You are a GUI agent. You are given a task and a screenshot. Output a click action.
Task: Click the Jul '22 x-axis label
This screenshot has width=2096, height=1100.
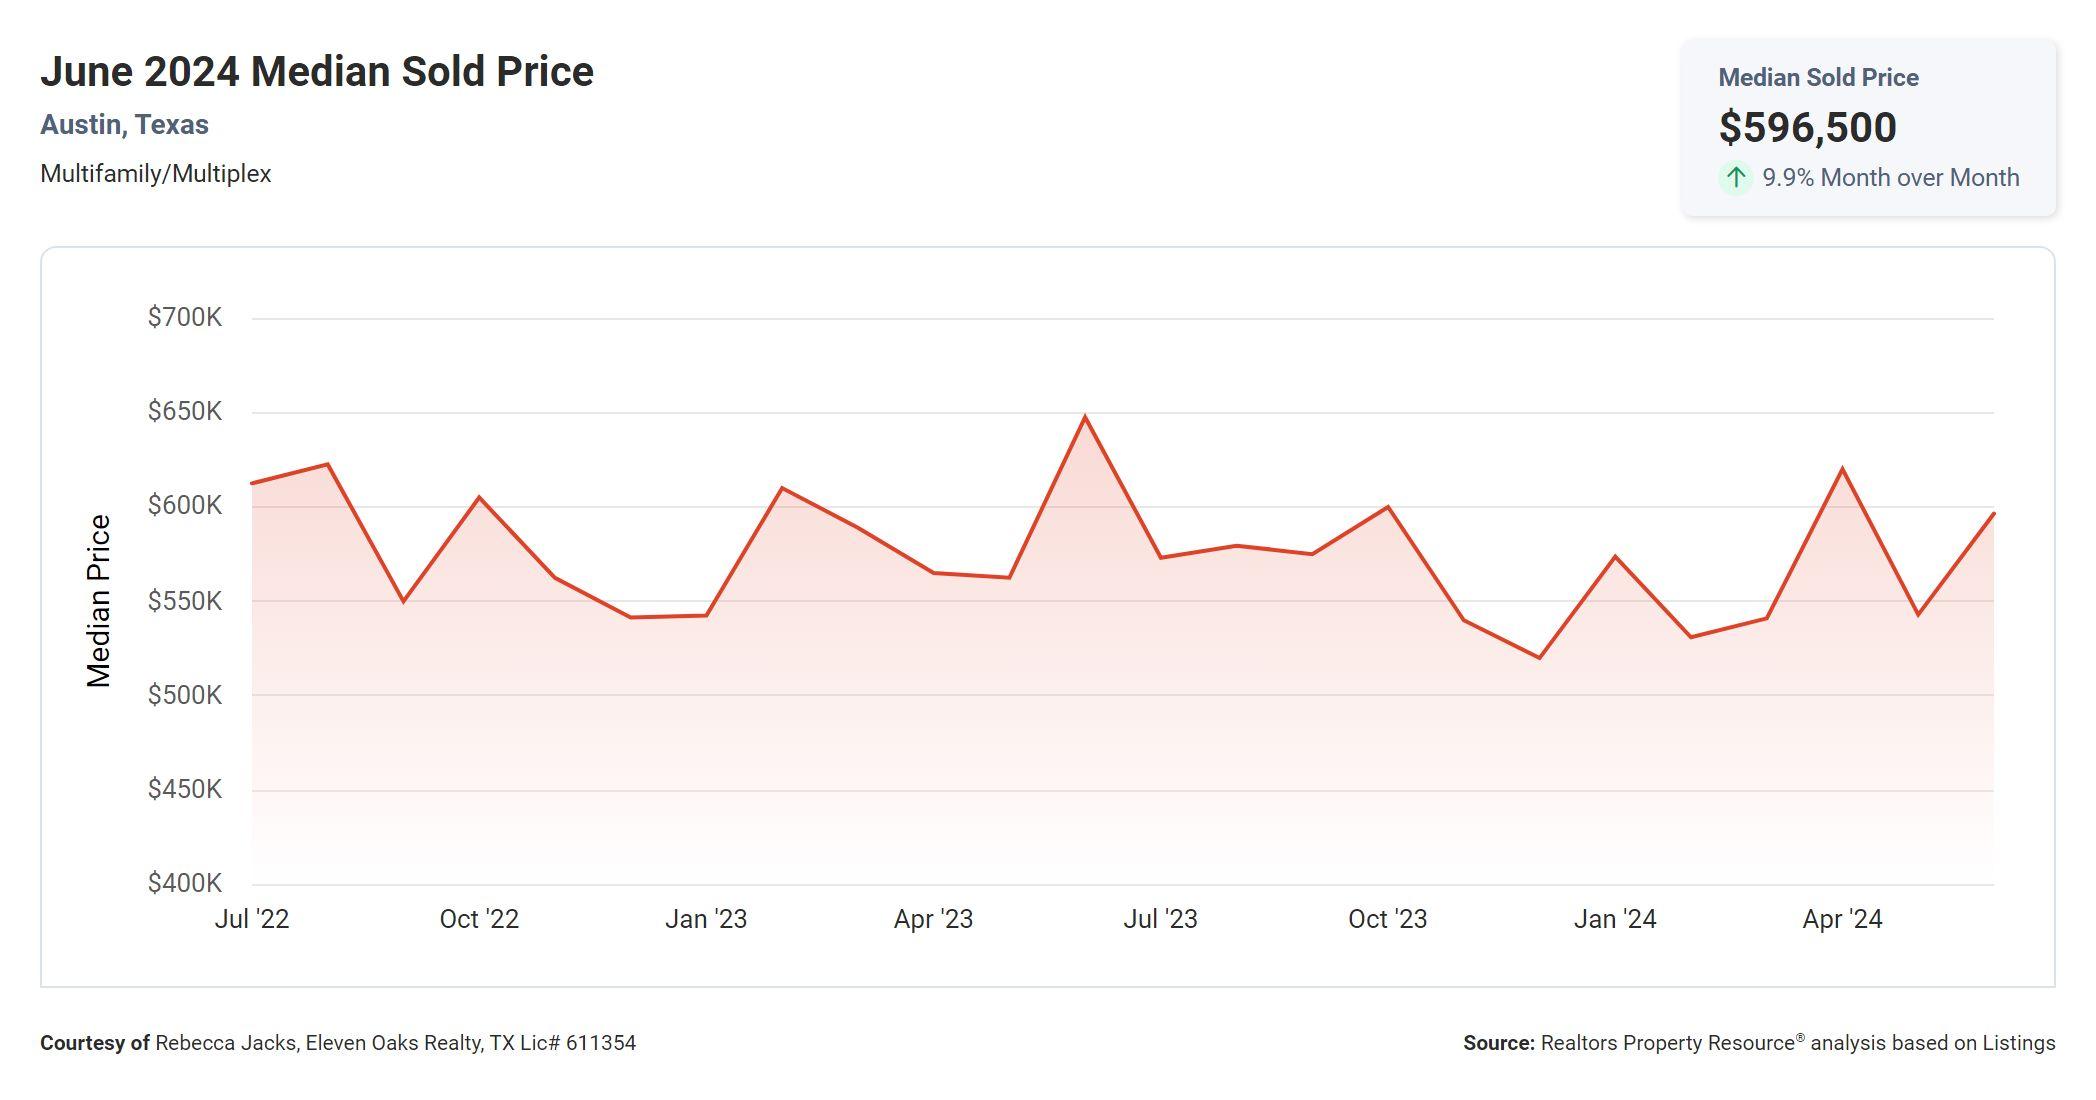[x=252, y=919]
